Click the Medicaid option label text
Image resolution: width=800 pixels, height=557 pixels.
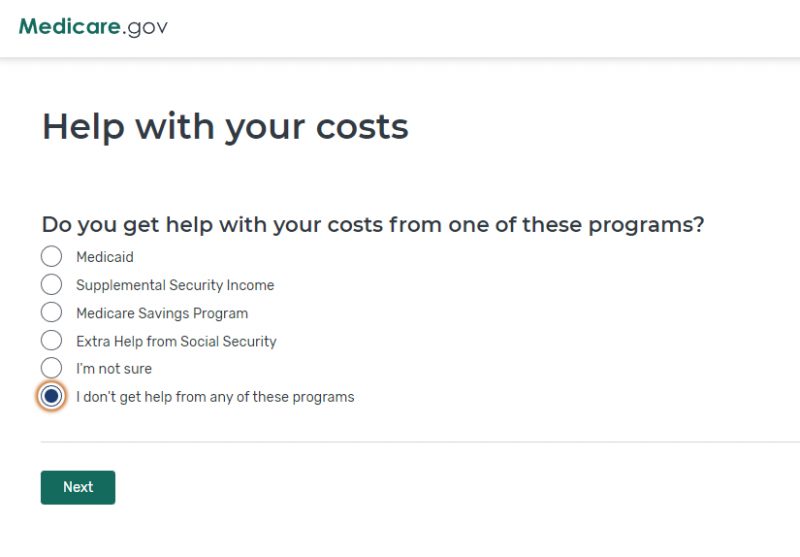(105, 257)
